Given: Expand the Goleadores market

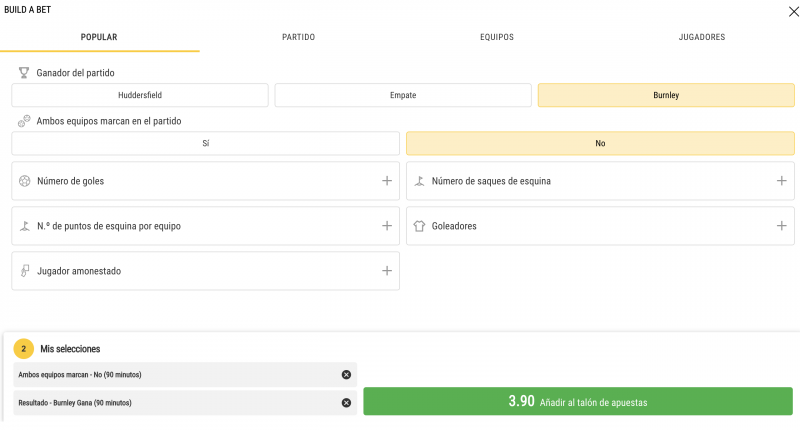Looking at the screenshot, I should tap(781, 226).
